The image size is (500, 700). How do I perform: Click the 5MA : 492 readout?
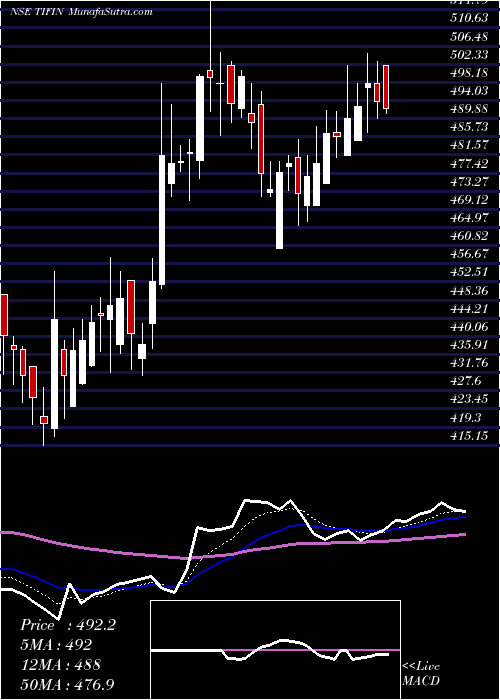56,645
